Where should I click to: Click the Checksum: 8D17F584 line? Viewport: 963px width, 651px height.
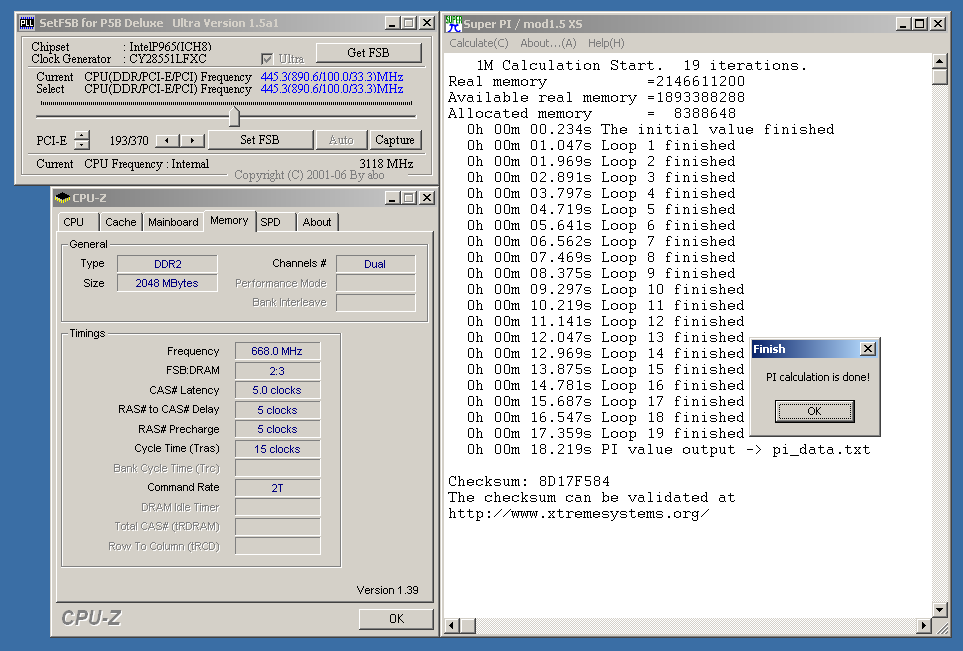[529, 481]
